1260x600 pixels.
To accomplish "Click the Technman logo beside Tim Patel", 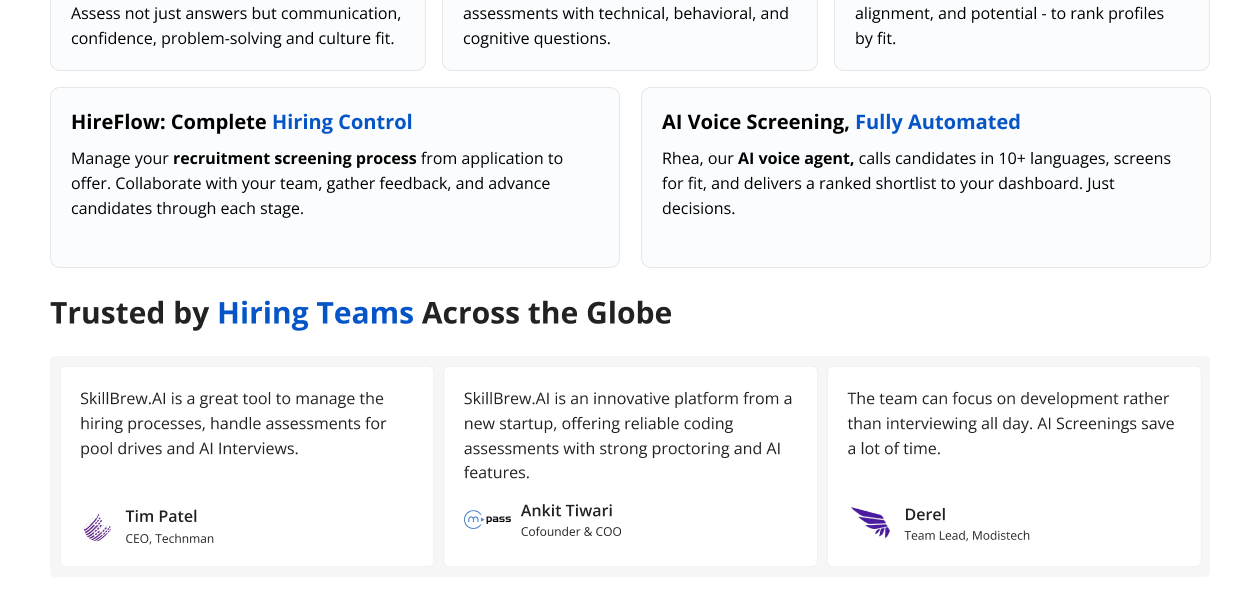I will pos(97,527).
